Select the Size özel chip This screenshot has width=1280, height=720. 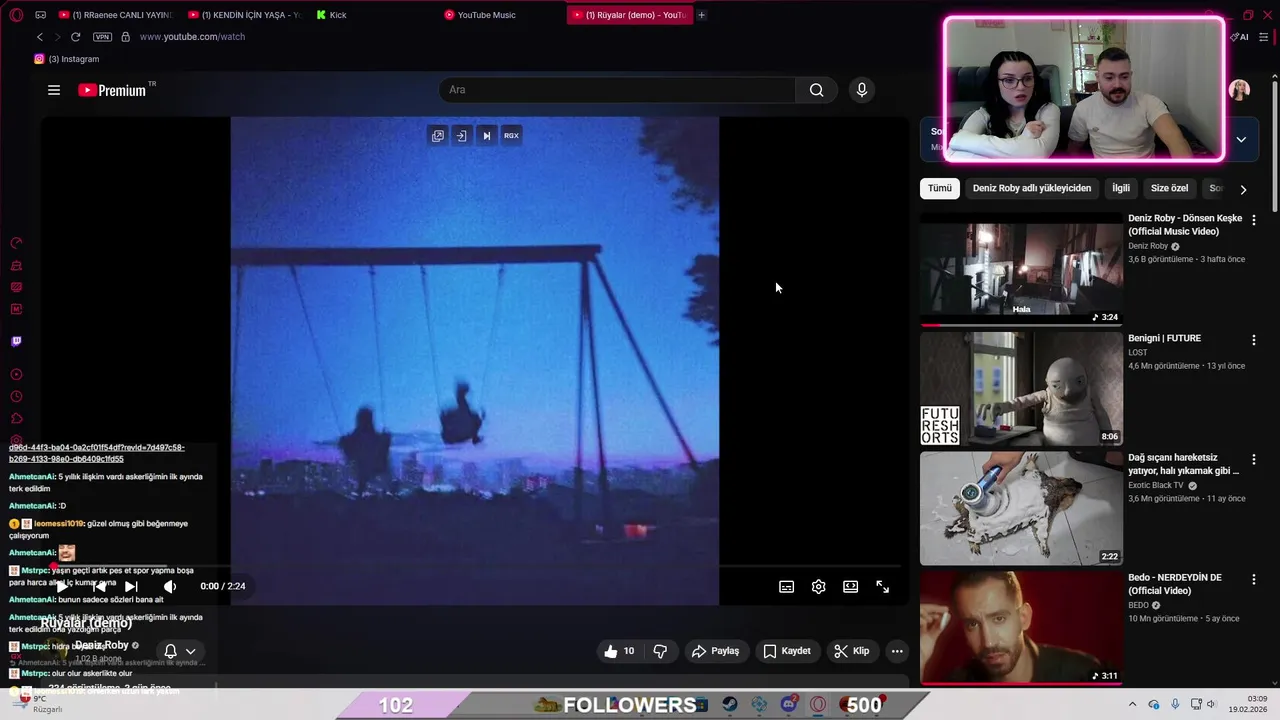pos(1169,188)
